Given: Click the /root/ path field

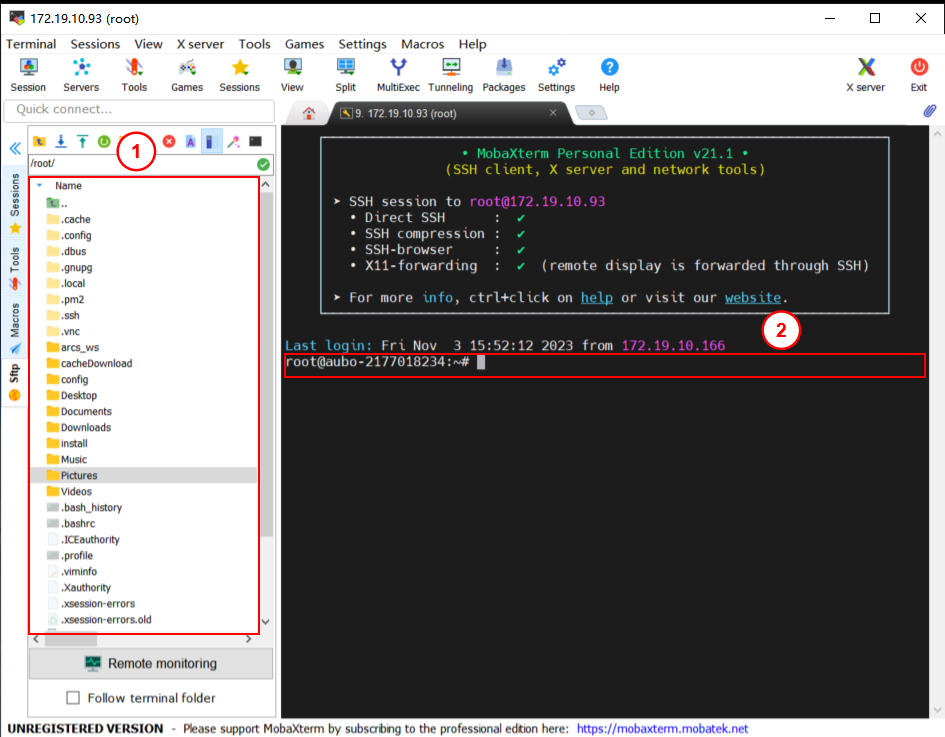Looking at the screenshot, I should 142,164.
